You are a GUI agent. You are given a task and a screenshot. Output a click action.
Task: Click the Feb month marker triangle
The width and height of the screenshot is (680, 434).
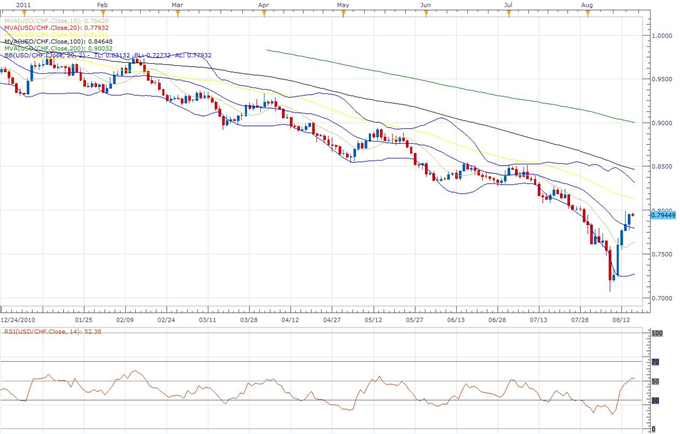click(x=103, y=13)
